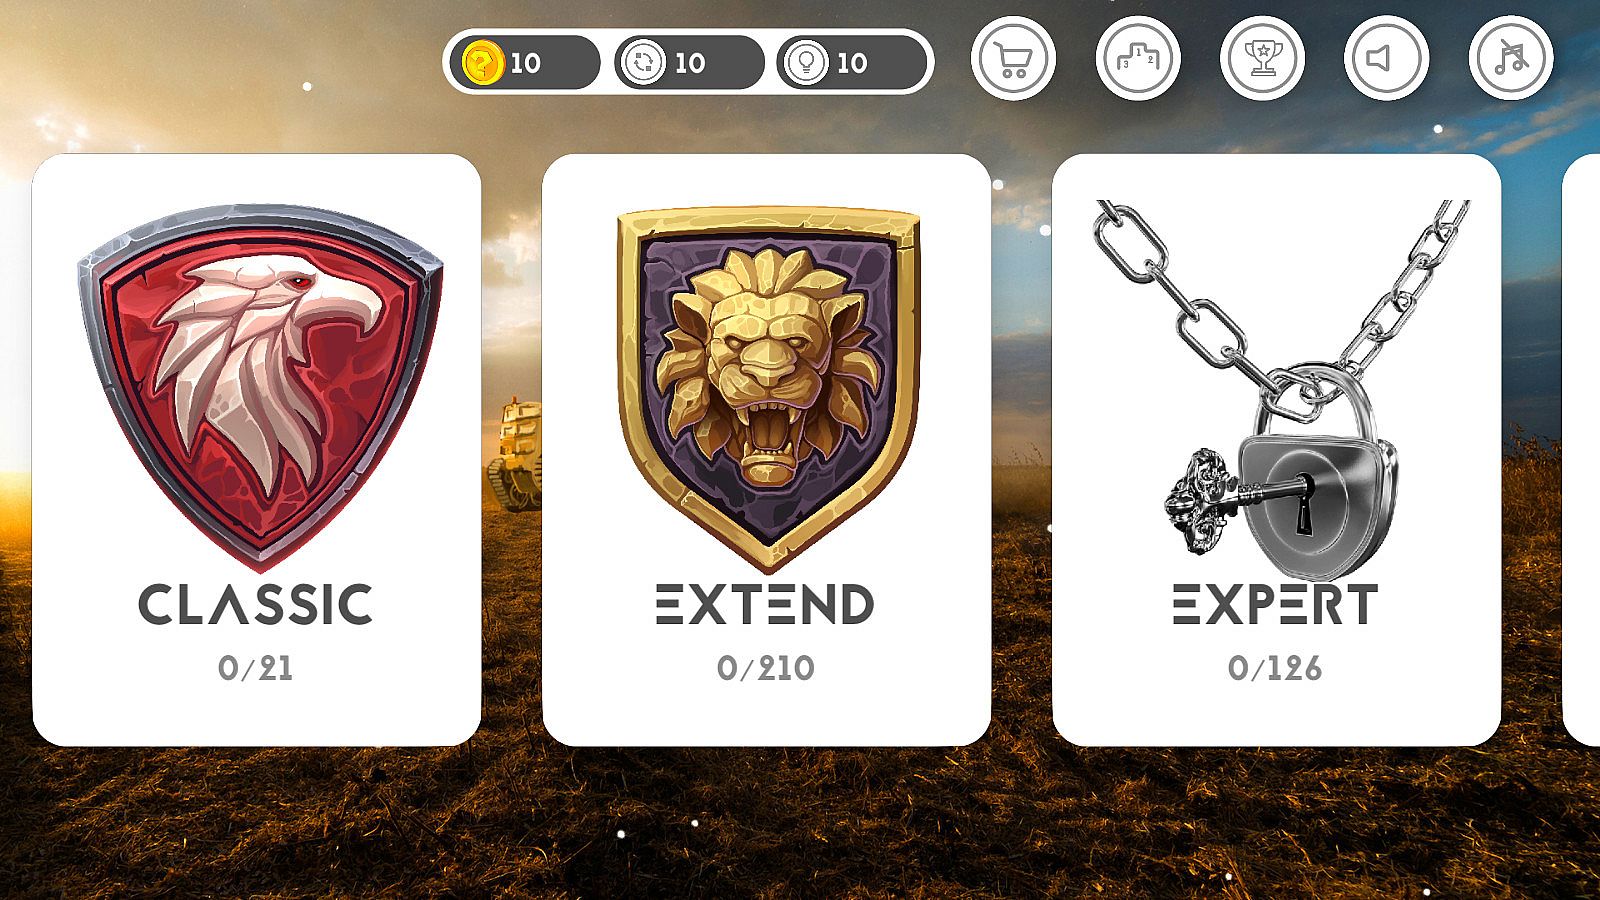This screenshot has width=1600, height=900.
Task: Select the Classic mode card
Action: (x=257, y=450)
